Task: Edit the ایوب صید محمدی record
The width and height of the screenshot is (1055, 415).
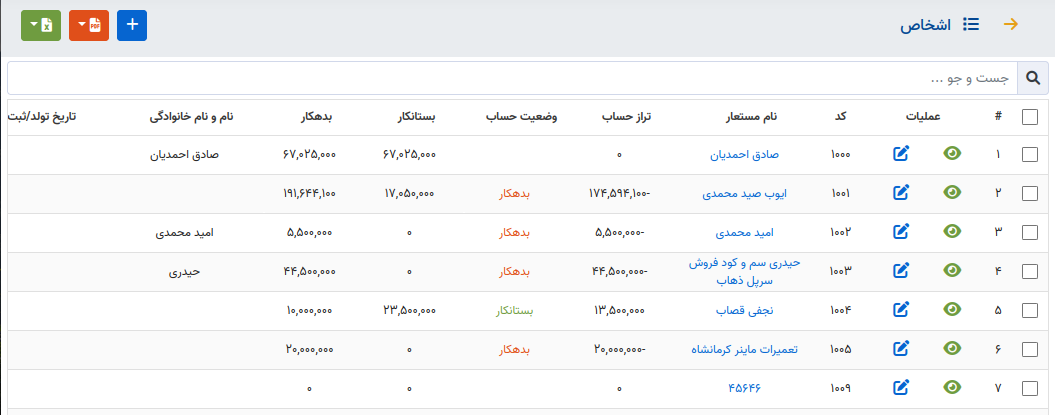Action: 901,193
